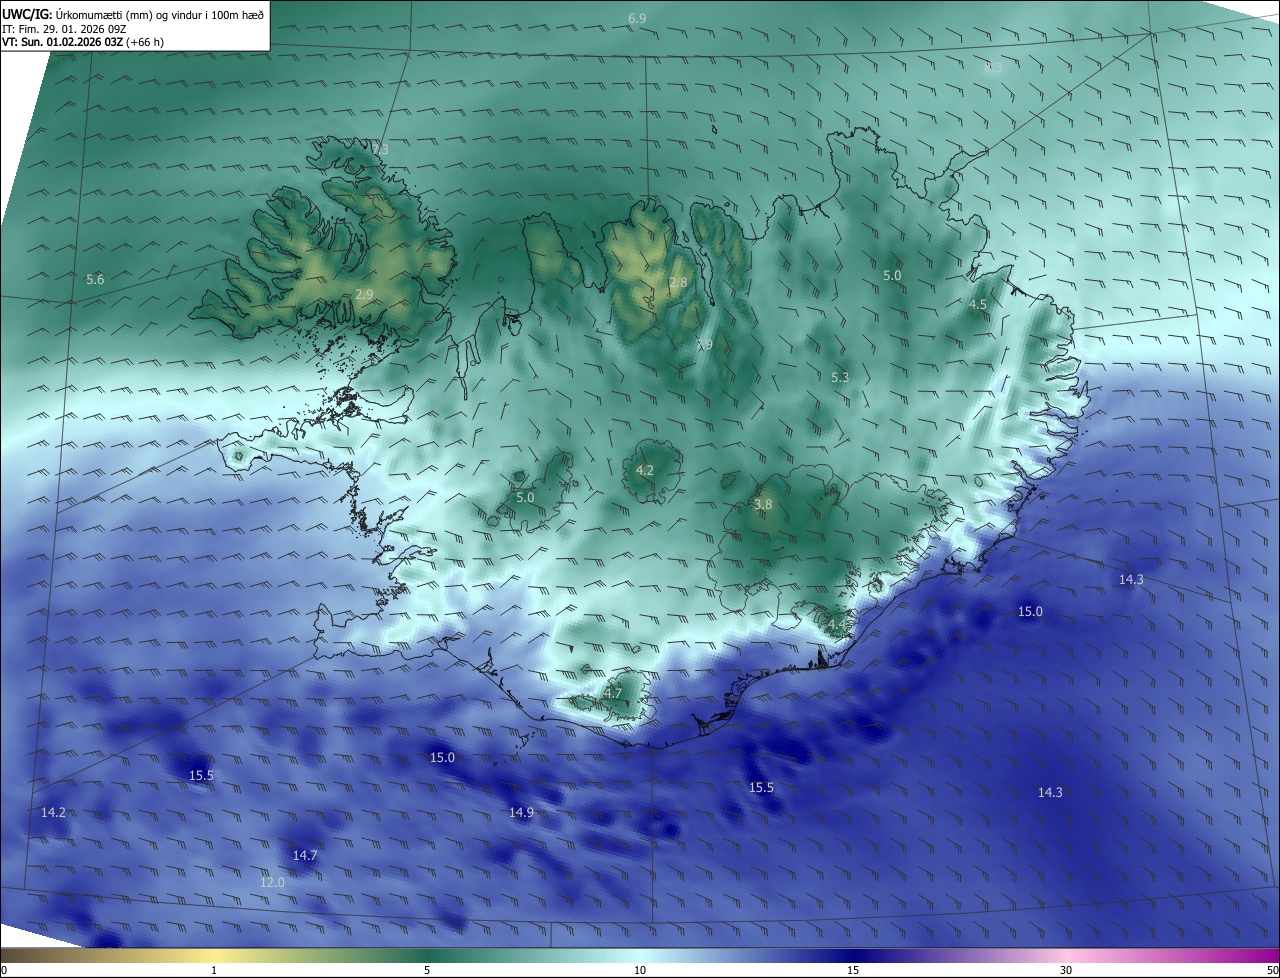Click the 4.2 value label on Hofsjökull glacier
The width and height of the screenshot is (1280, 978).
click(645, 470)
